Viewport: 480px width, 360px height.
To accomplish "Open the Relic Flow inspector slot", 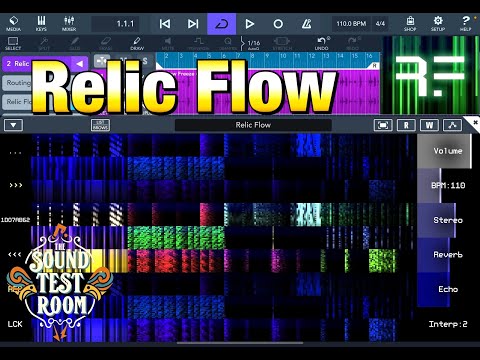I will (18, 101).
